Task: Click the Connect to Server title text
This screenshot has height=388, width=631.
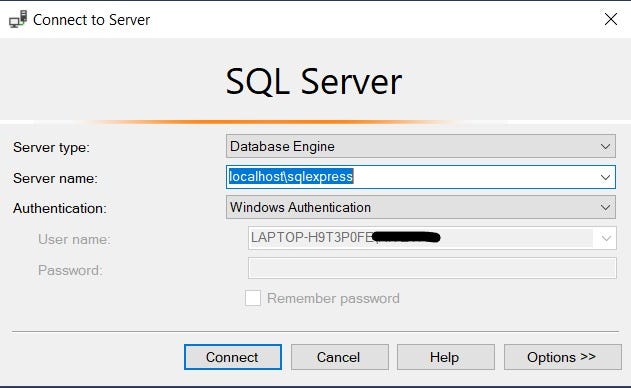Action: (x=91, y=20)
